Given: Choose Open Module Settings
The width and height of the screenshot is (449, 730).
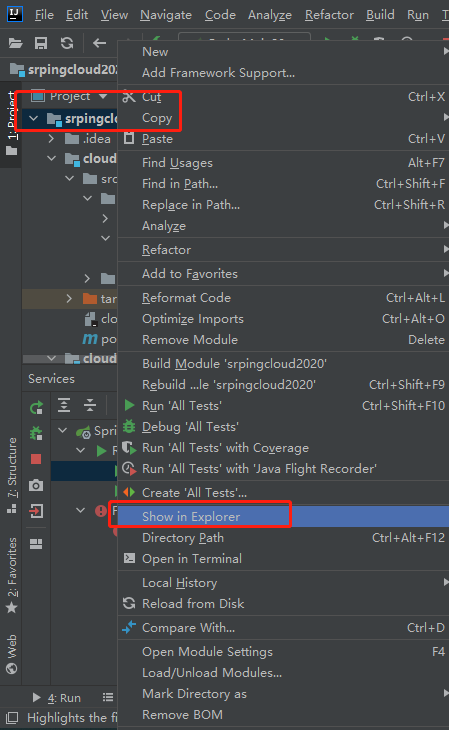Looking at the screenshot, I should tap(283, 652).
